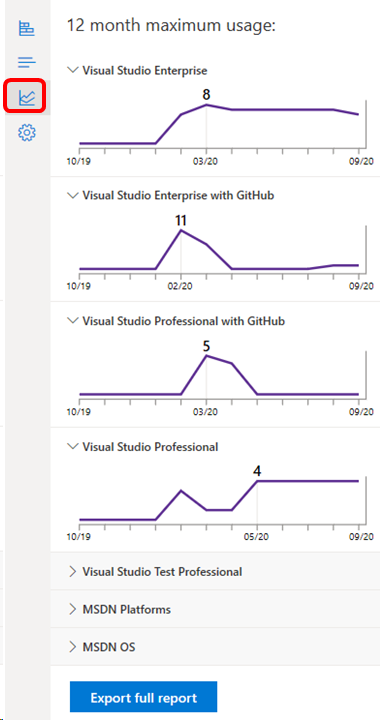Viewport: 380px width, 720px height.
Task: Click peak value 11 on Enterprise GitHub chart
Action: [x=181, y=220]
